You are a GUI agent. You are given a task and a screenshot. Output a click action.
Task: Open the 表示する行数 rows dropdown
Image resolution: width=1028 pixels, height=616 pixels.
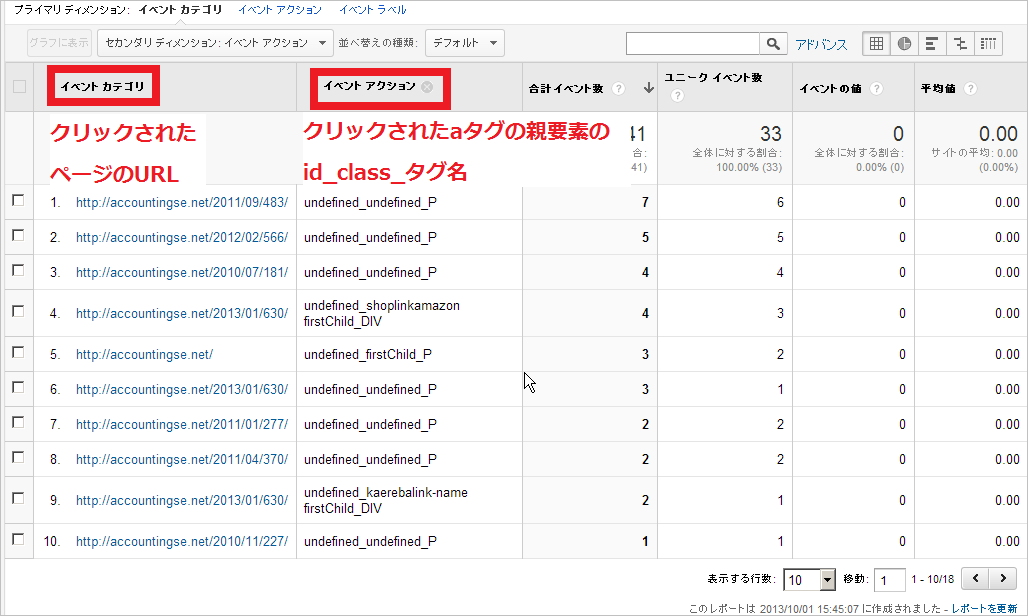pos(809,580)
